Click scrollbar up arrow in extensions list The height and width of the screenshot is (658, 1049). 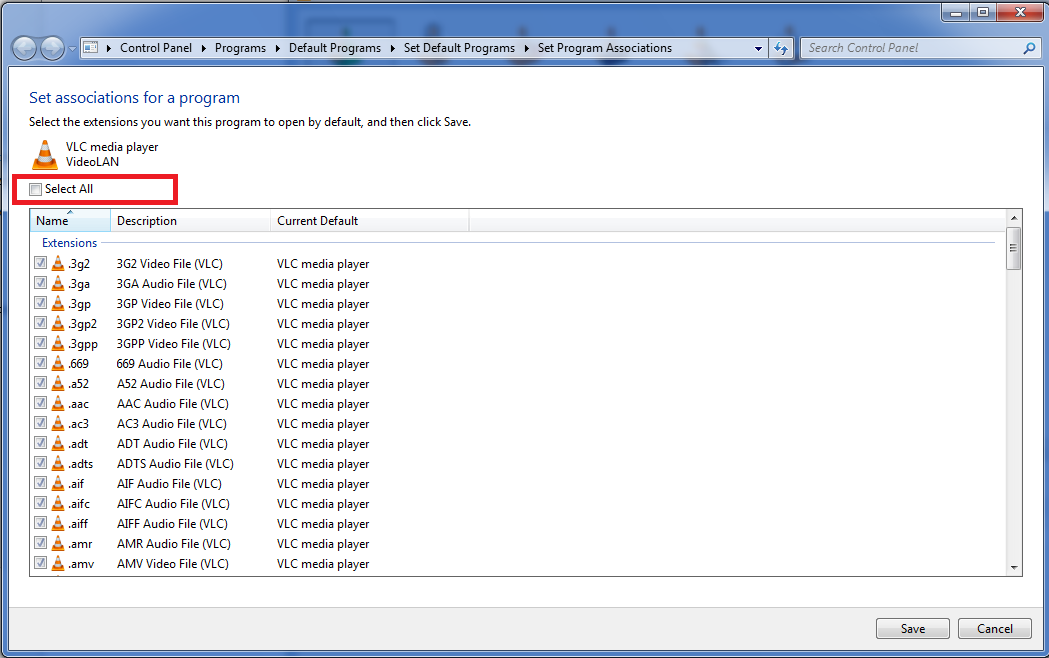pos(1014,217)
